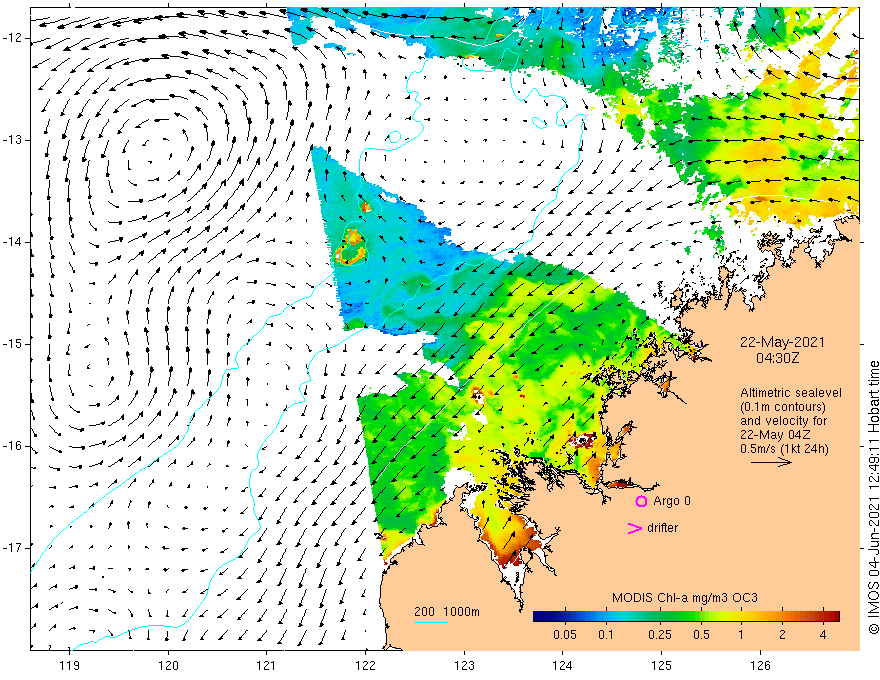Screen dimensions: 880x680
Task: Click the 'Altimetric sealevel' caption line
Action: pos(791,393)
